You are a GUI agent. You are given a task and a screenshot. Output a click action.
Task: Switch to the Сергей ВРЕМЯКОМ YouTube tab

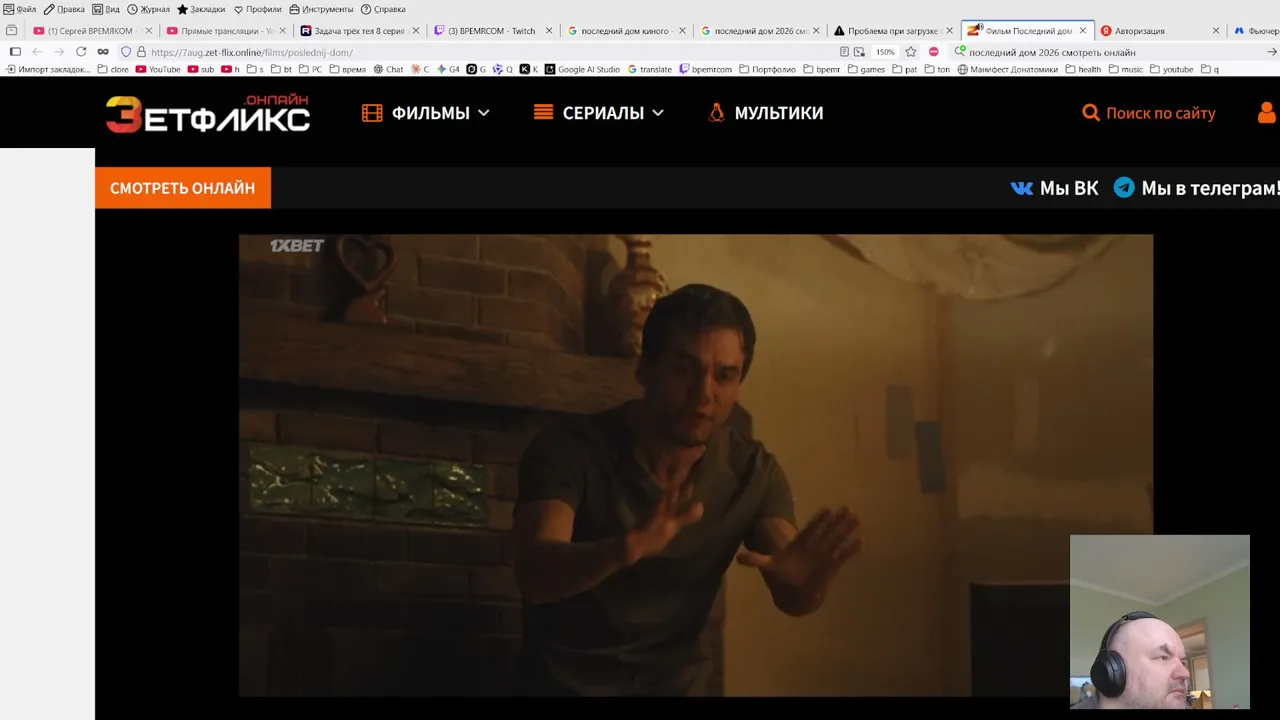point(90,31)
